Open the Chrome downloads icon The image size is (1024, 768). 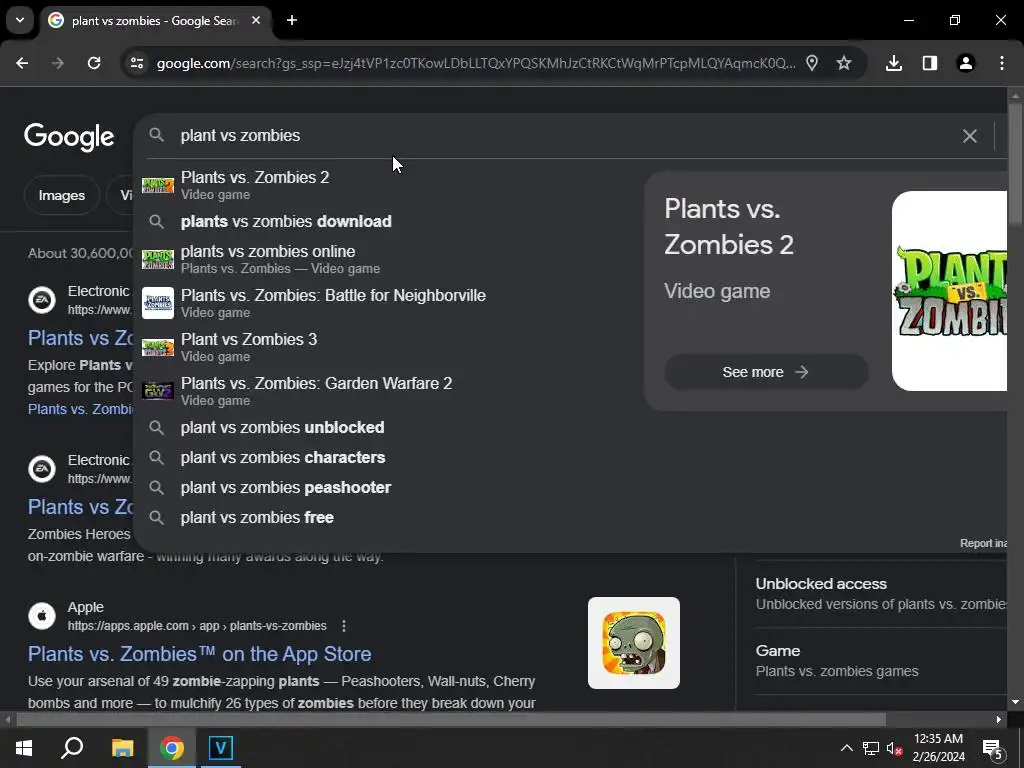893,63
